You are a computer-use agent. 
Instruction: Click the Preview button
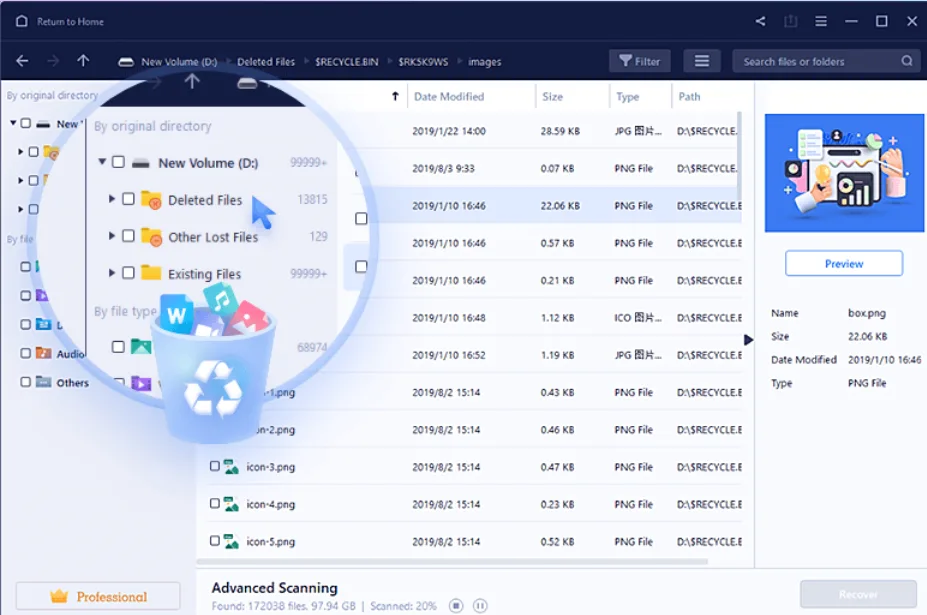pyautogui.click(x=843, y=263)
